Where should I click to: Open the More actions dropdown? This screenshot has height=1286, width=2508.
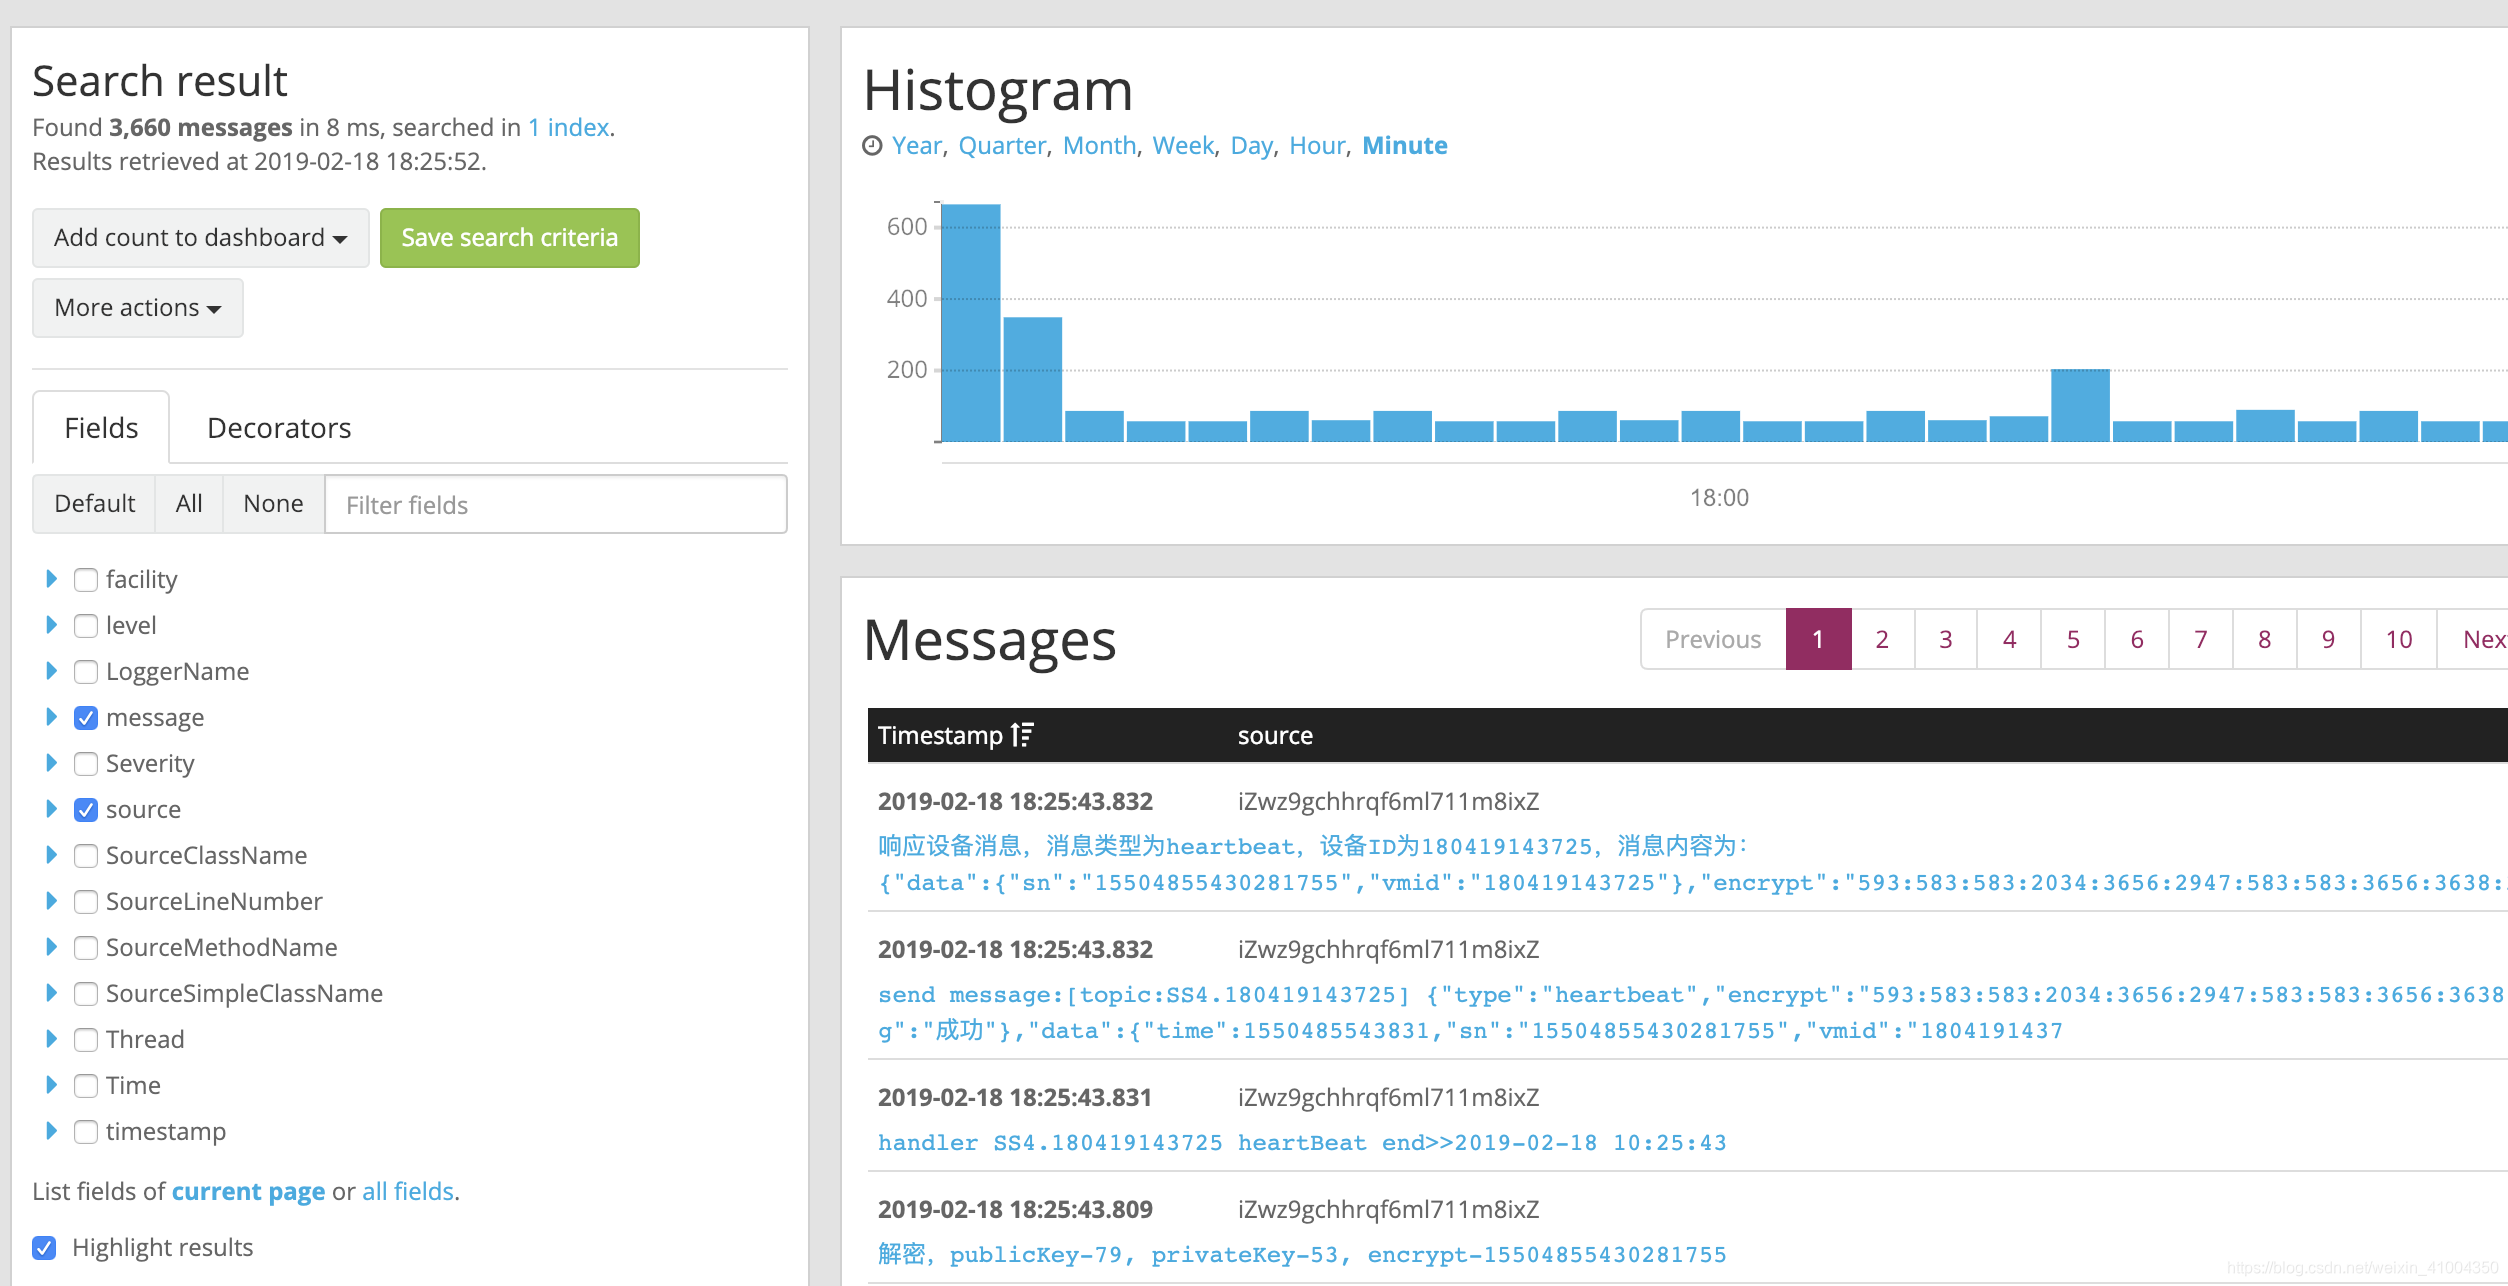point(137,308)
